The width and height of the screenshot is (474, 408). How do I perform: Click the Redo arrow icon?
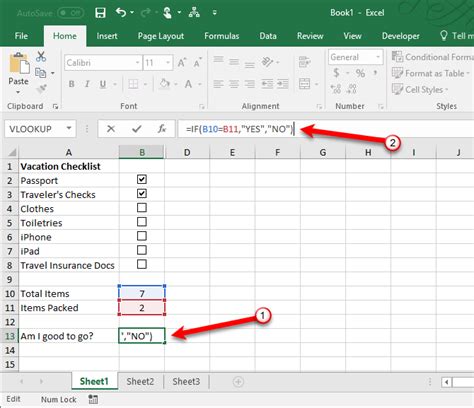coord(145,13)
